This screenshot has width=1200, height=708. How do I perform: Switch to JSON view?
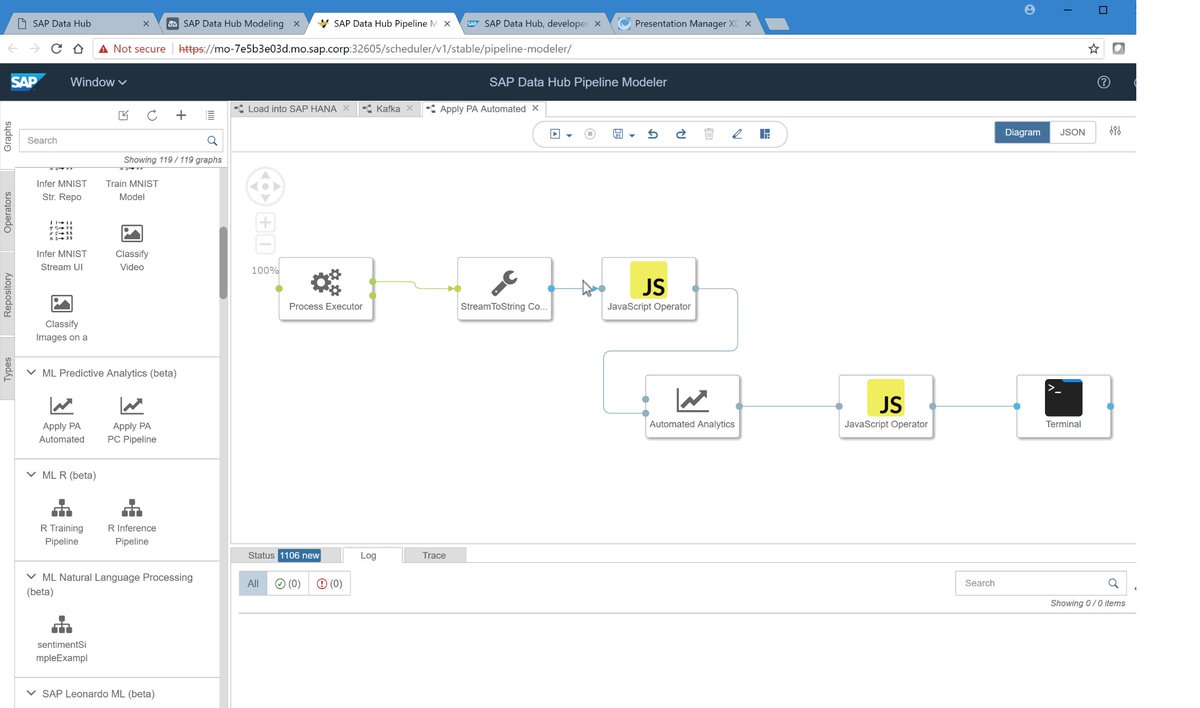(1072, 132)
